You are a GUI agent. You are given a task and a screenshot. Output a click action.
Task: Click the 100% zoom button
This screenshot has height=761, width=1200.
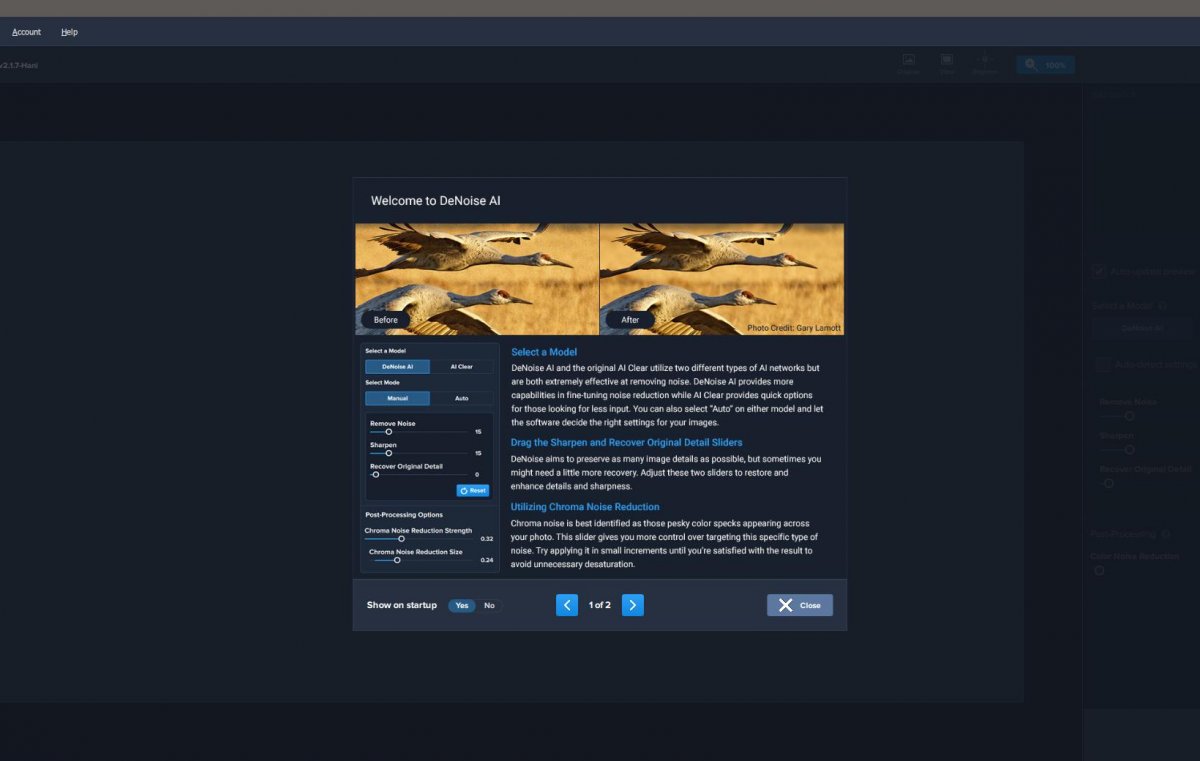click(x=1046, y=64)
